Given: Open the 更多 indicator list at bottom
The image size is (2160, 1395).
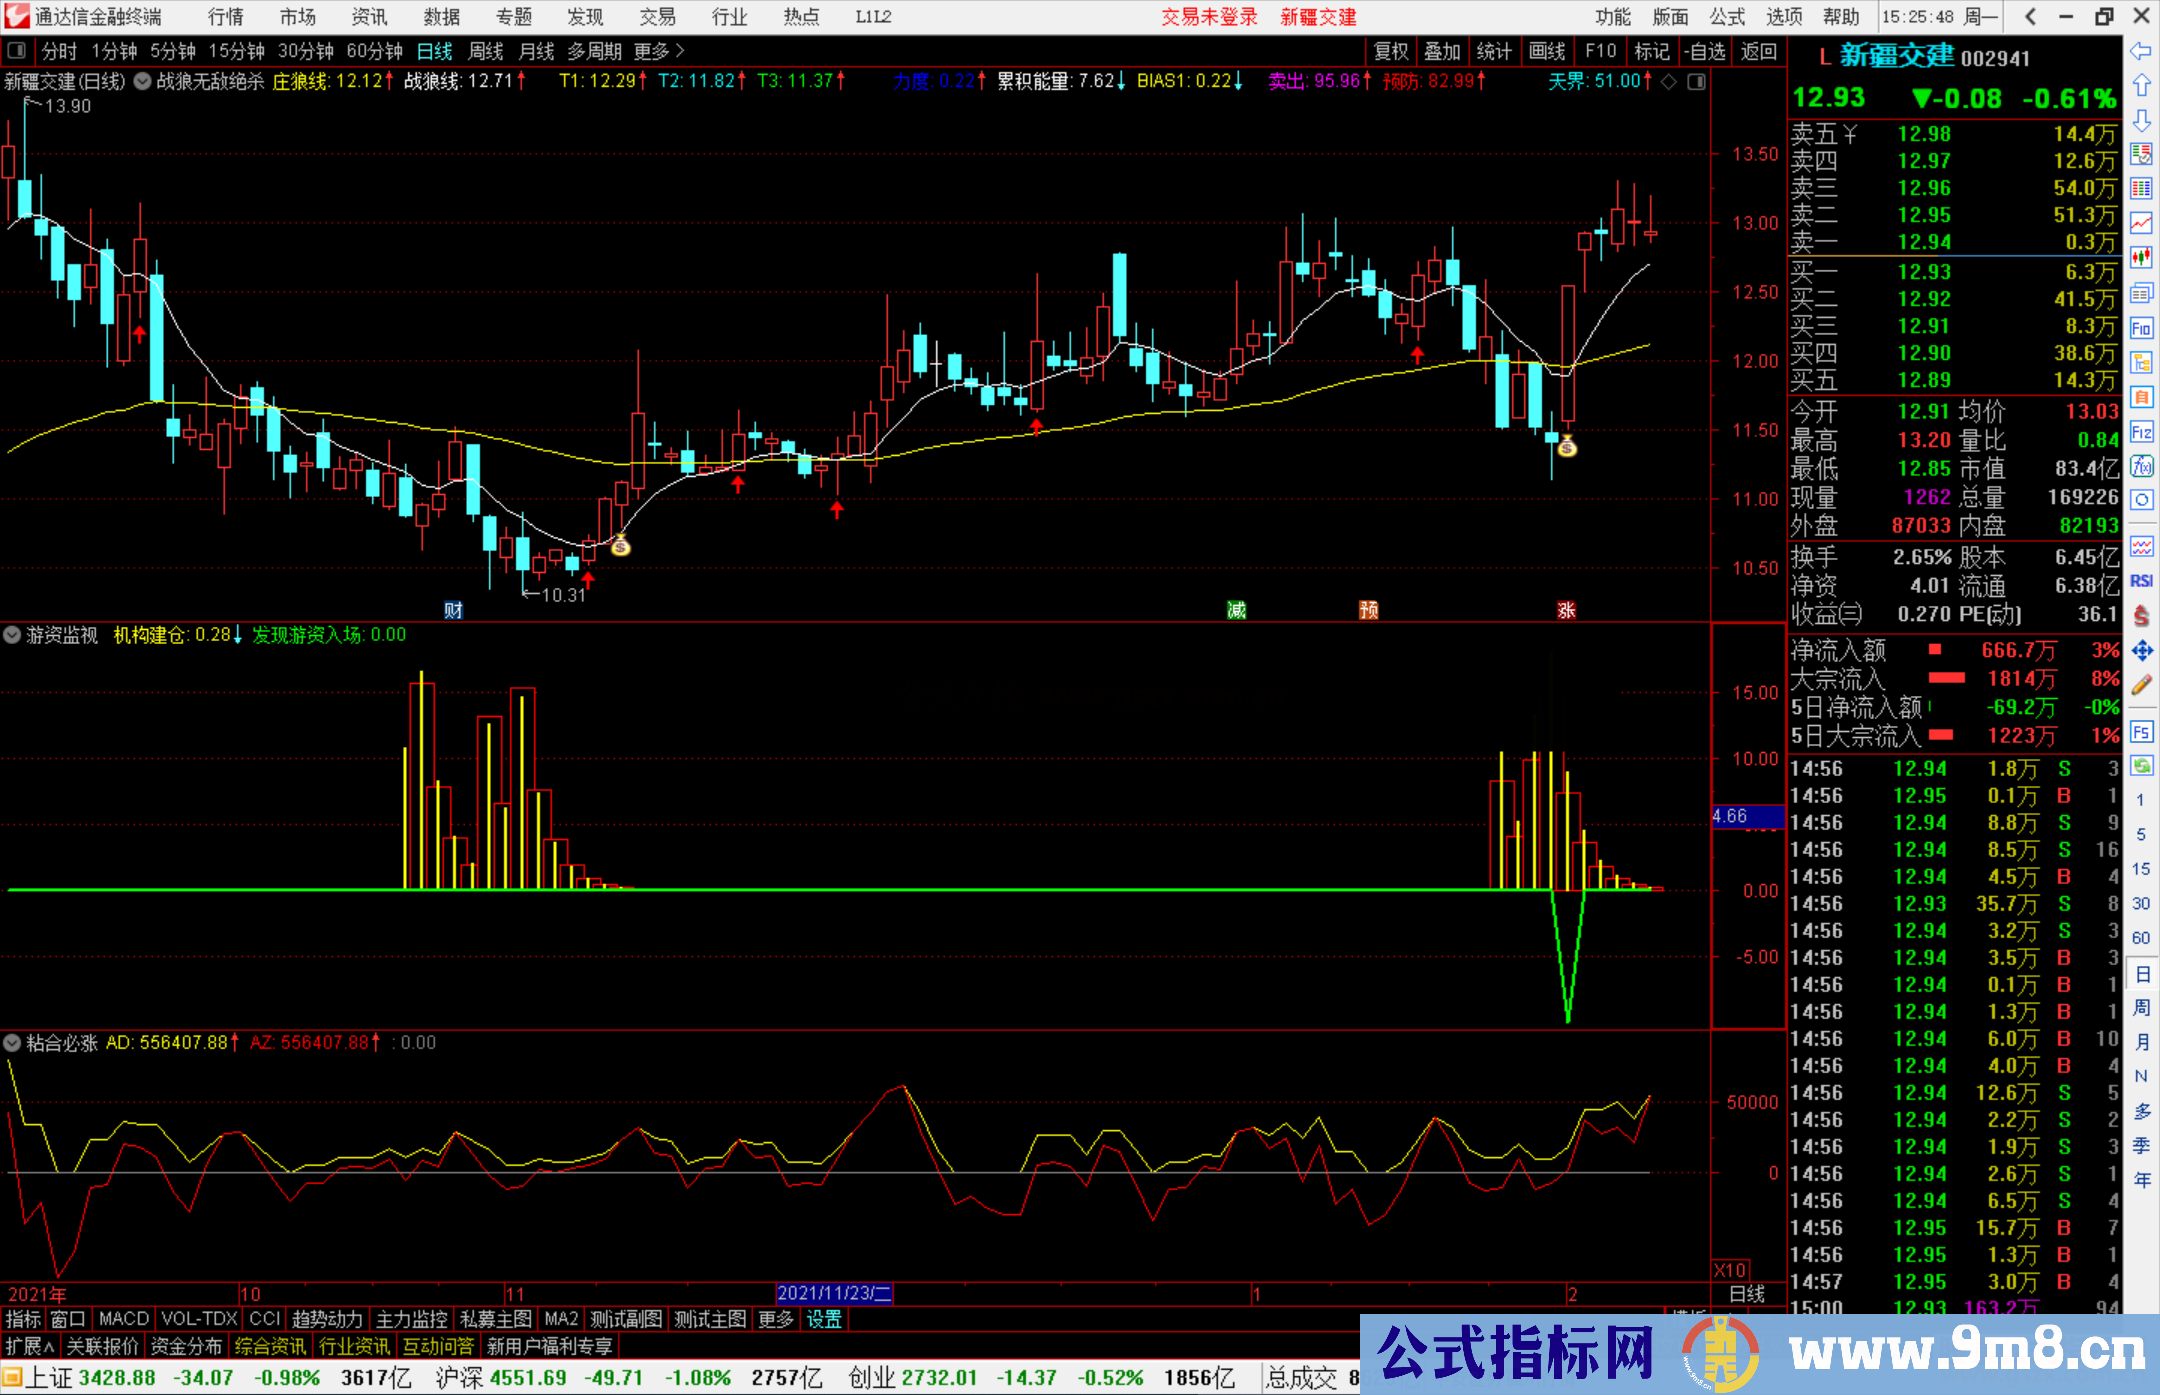Looking at the screenshot, I should coord(775,1319).
